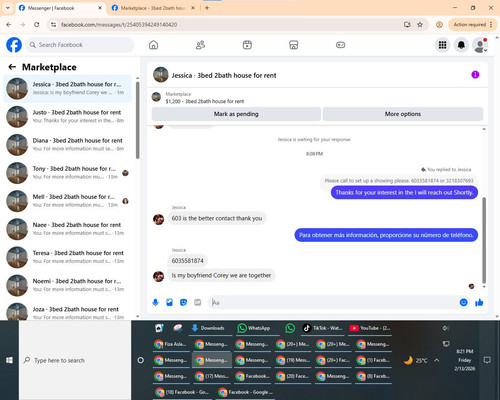Open the $1,200 3bed 2bath listing link
500x400 pixels.
point(205,101)
